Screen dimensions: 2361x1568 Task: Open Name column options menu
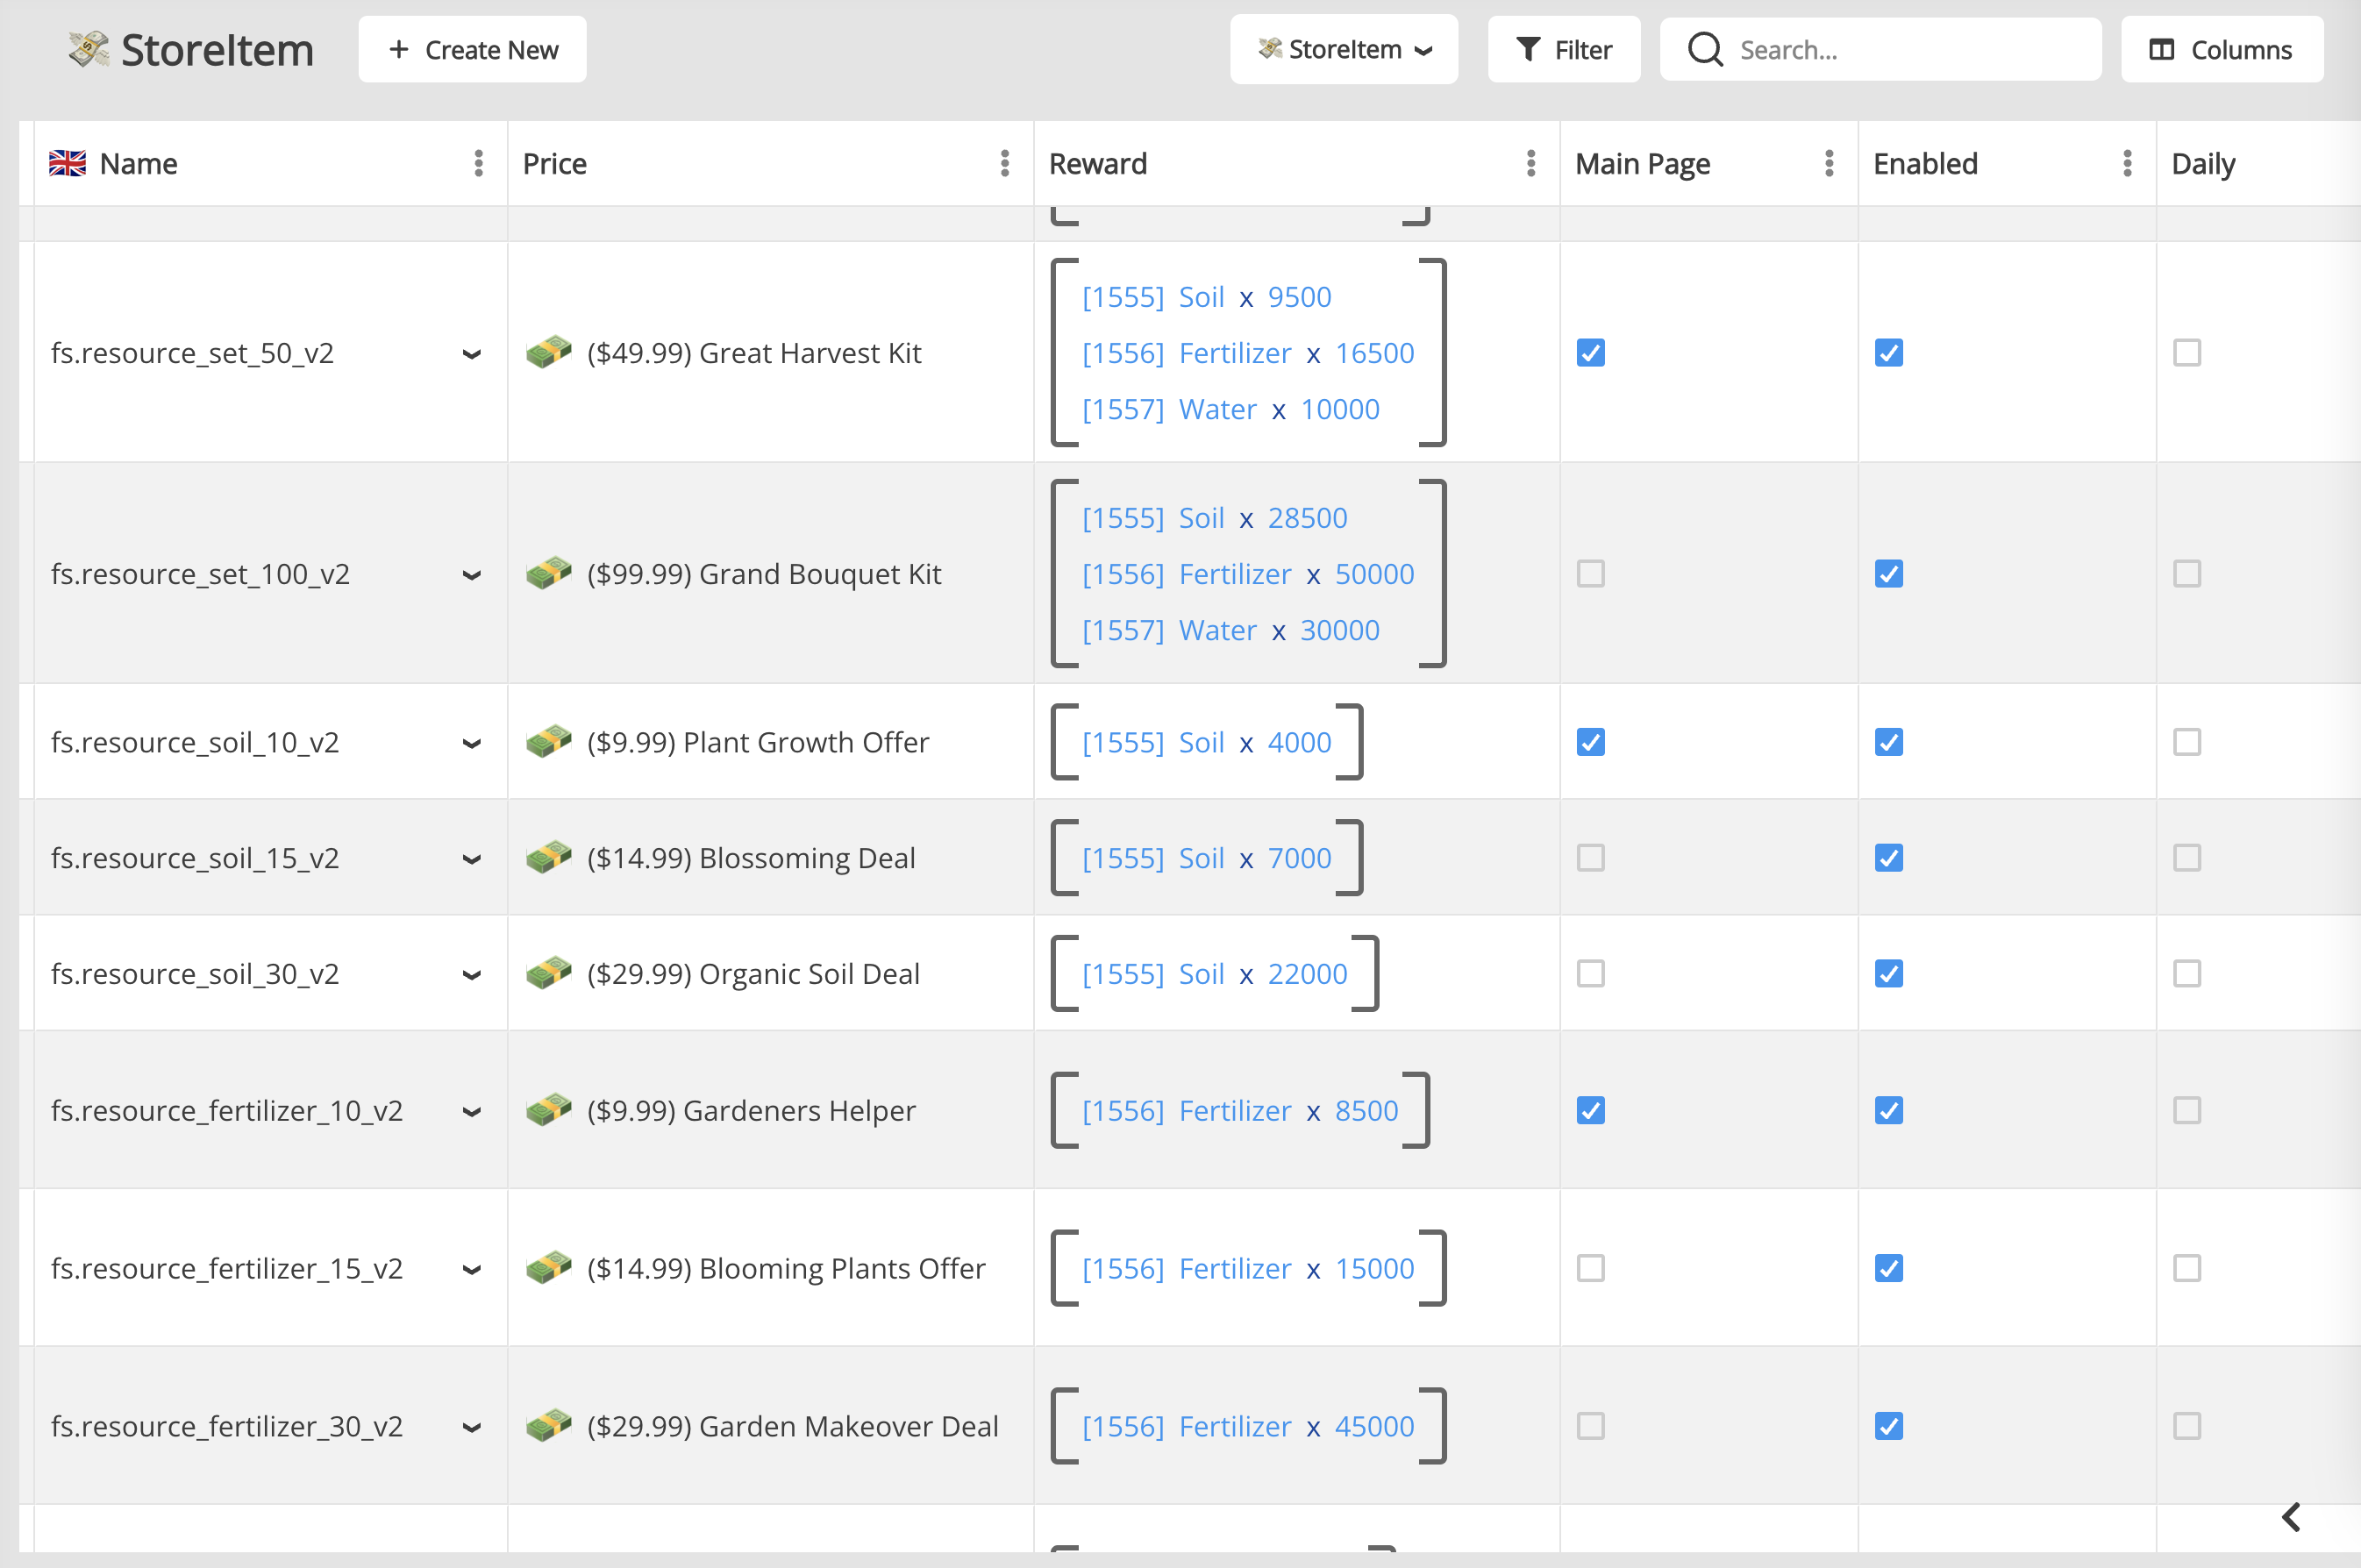(479, 163)
